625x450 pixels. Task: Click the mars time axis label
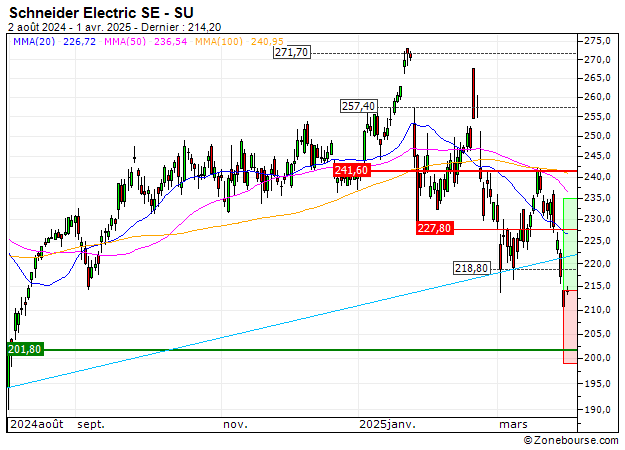(x=513, y=424)
